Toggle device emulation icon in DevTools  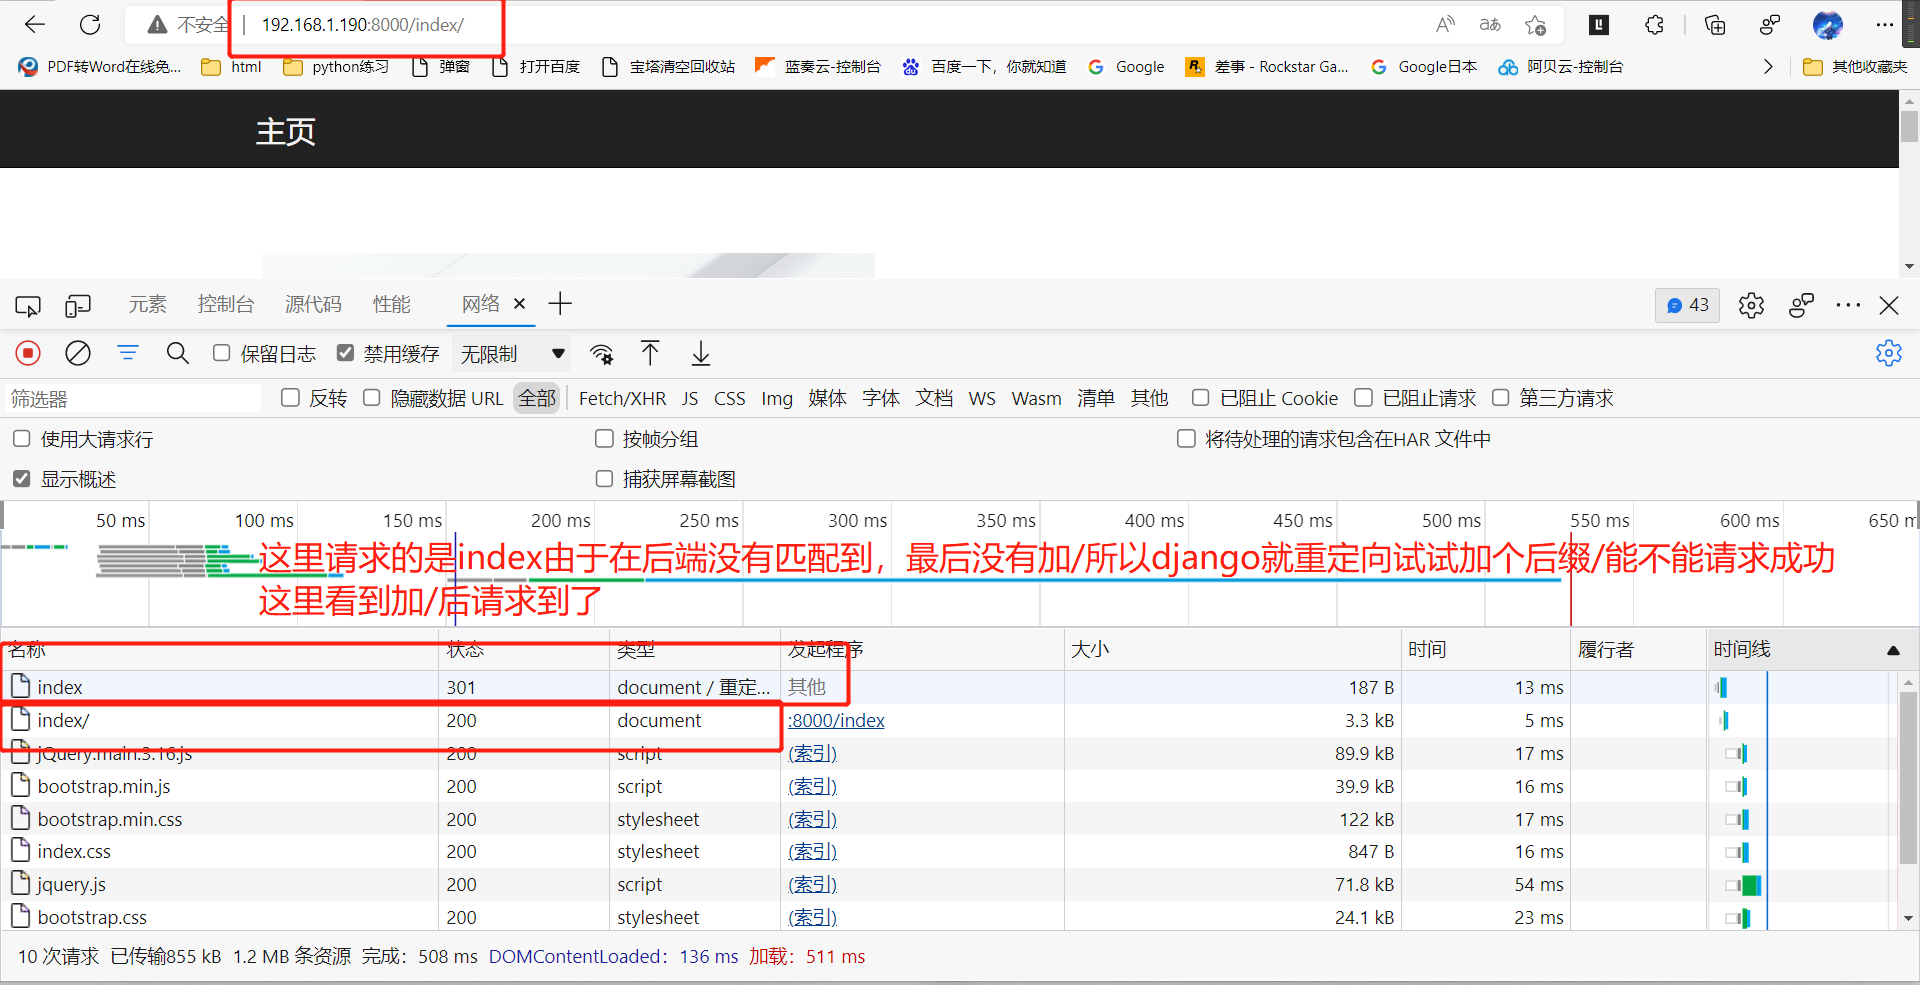click(78, 305)
